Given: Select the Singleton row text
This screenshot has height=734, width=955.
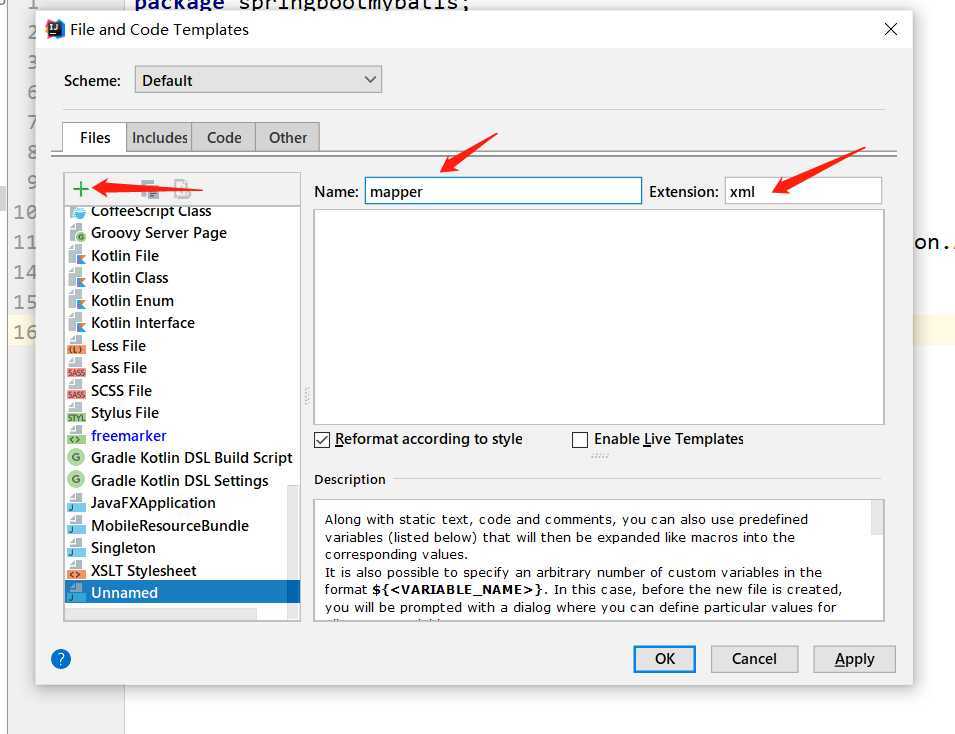Looking at the screenshot, I should tap(123, 548).
